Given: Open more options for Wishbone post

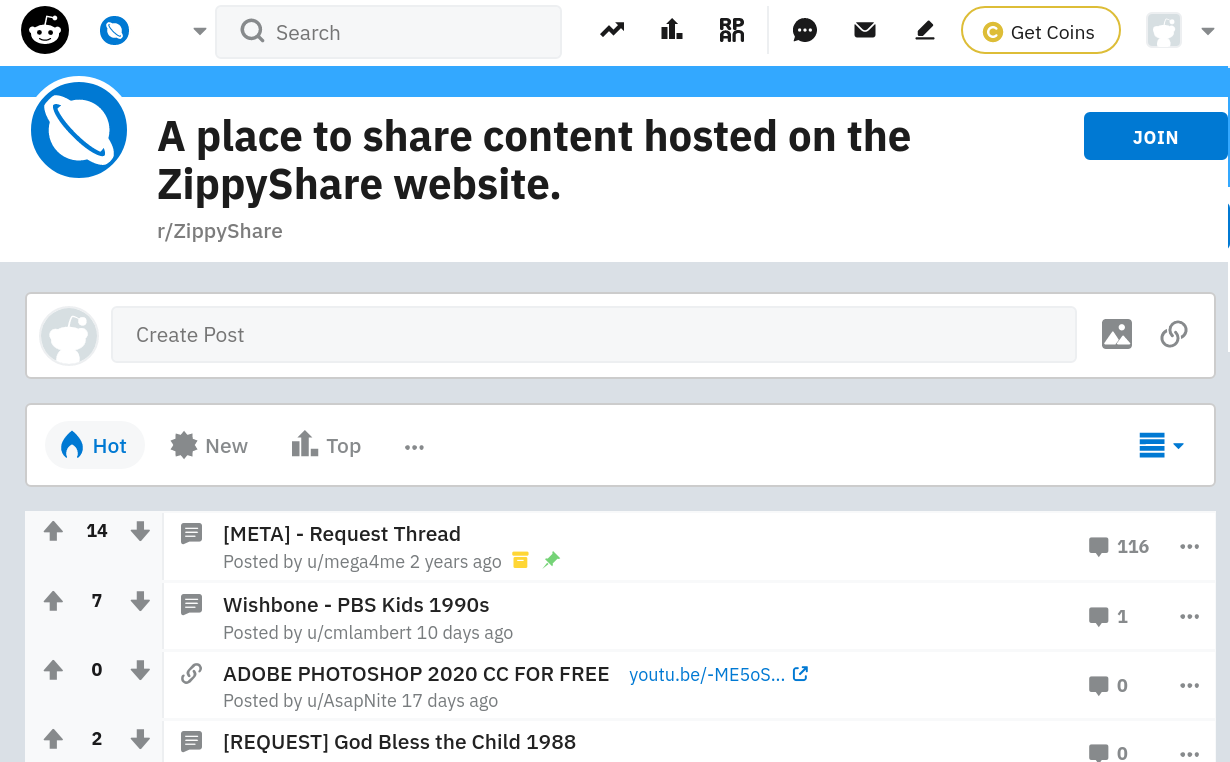Looking at the screenshot, I should 1189,617.
